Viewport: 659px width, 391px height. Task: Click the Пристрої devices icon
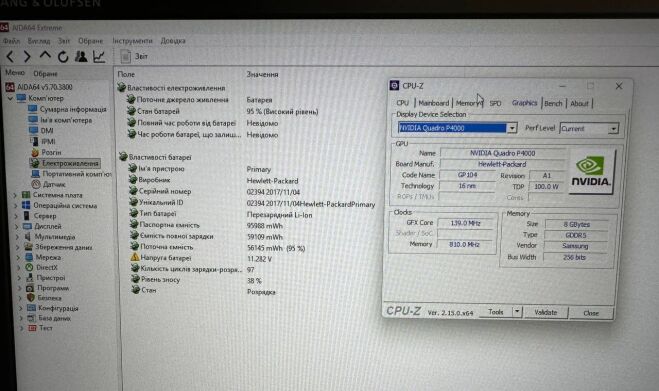pos(29,277)
